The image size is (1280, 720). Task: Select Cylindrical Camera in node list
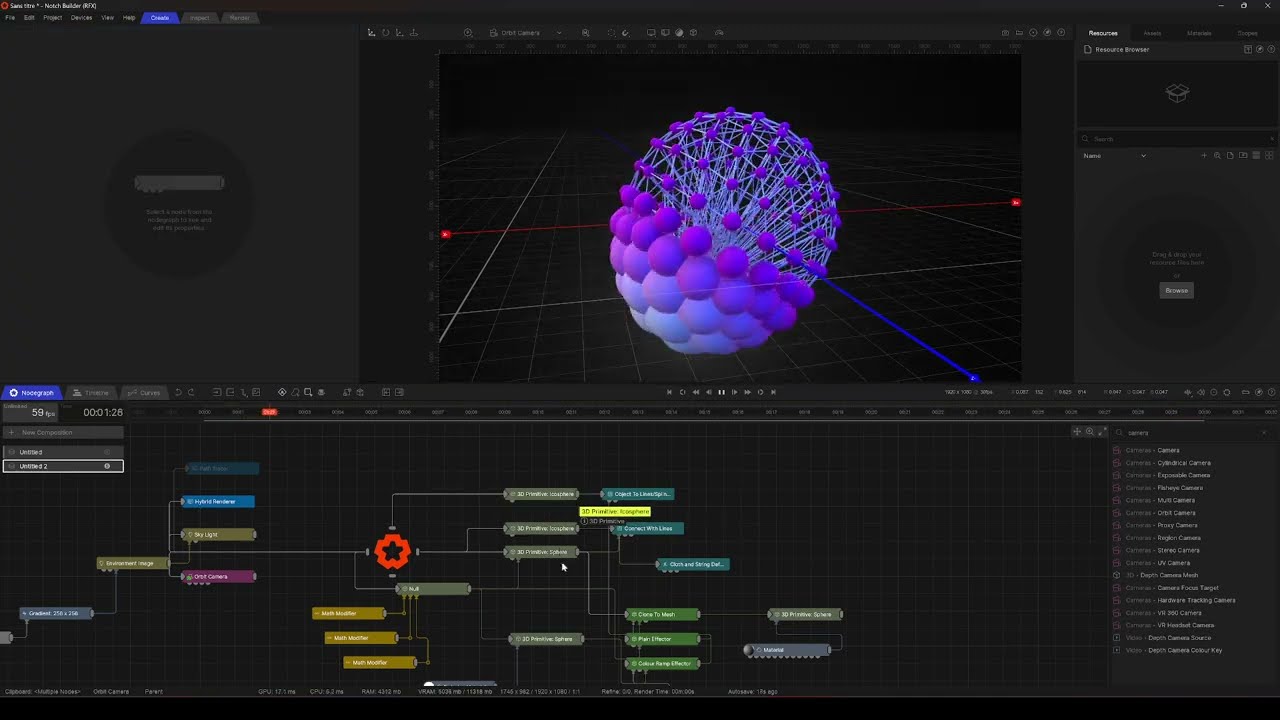coord(1168,463)
